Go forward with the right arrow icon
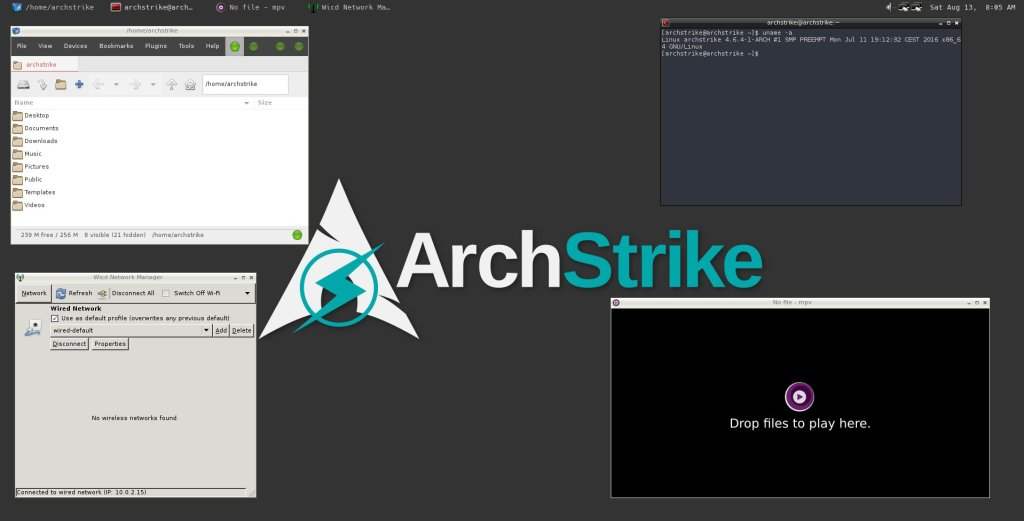1024x521 pixels. pos(135,84)
